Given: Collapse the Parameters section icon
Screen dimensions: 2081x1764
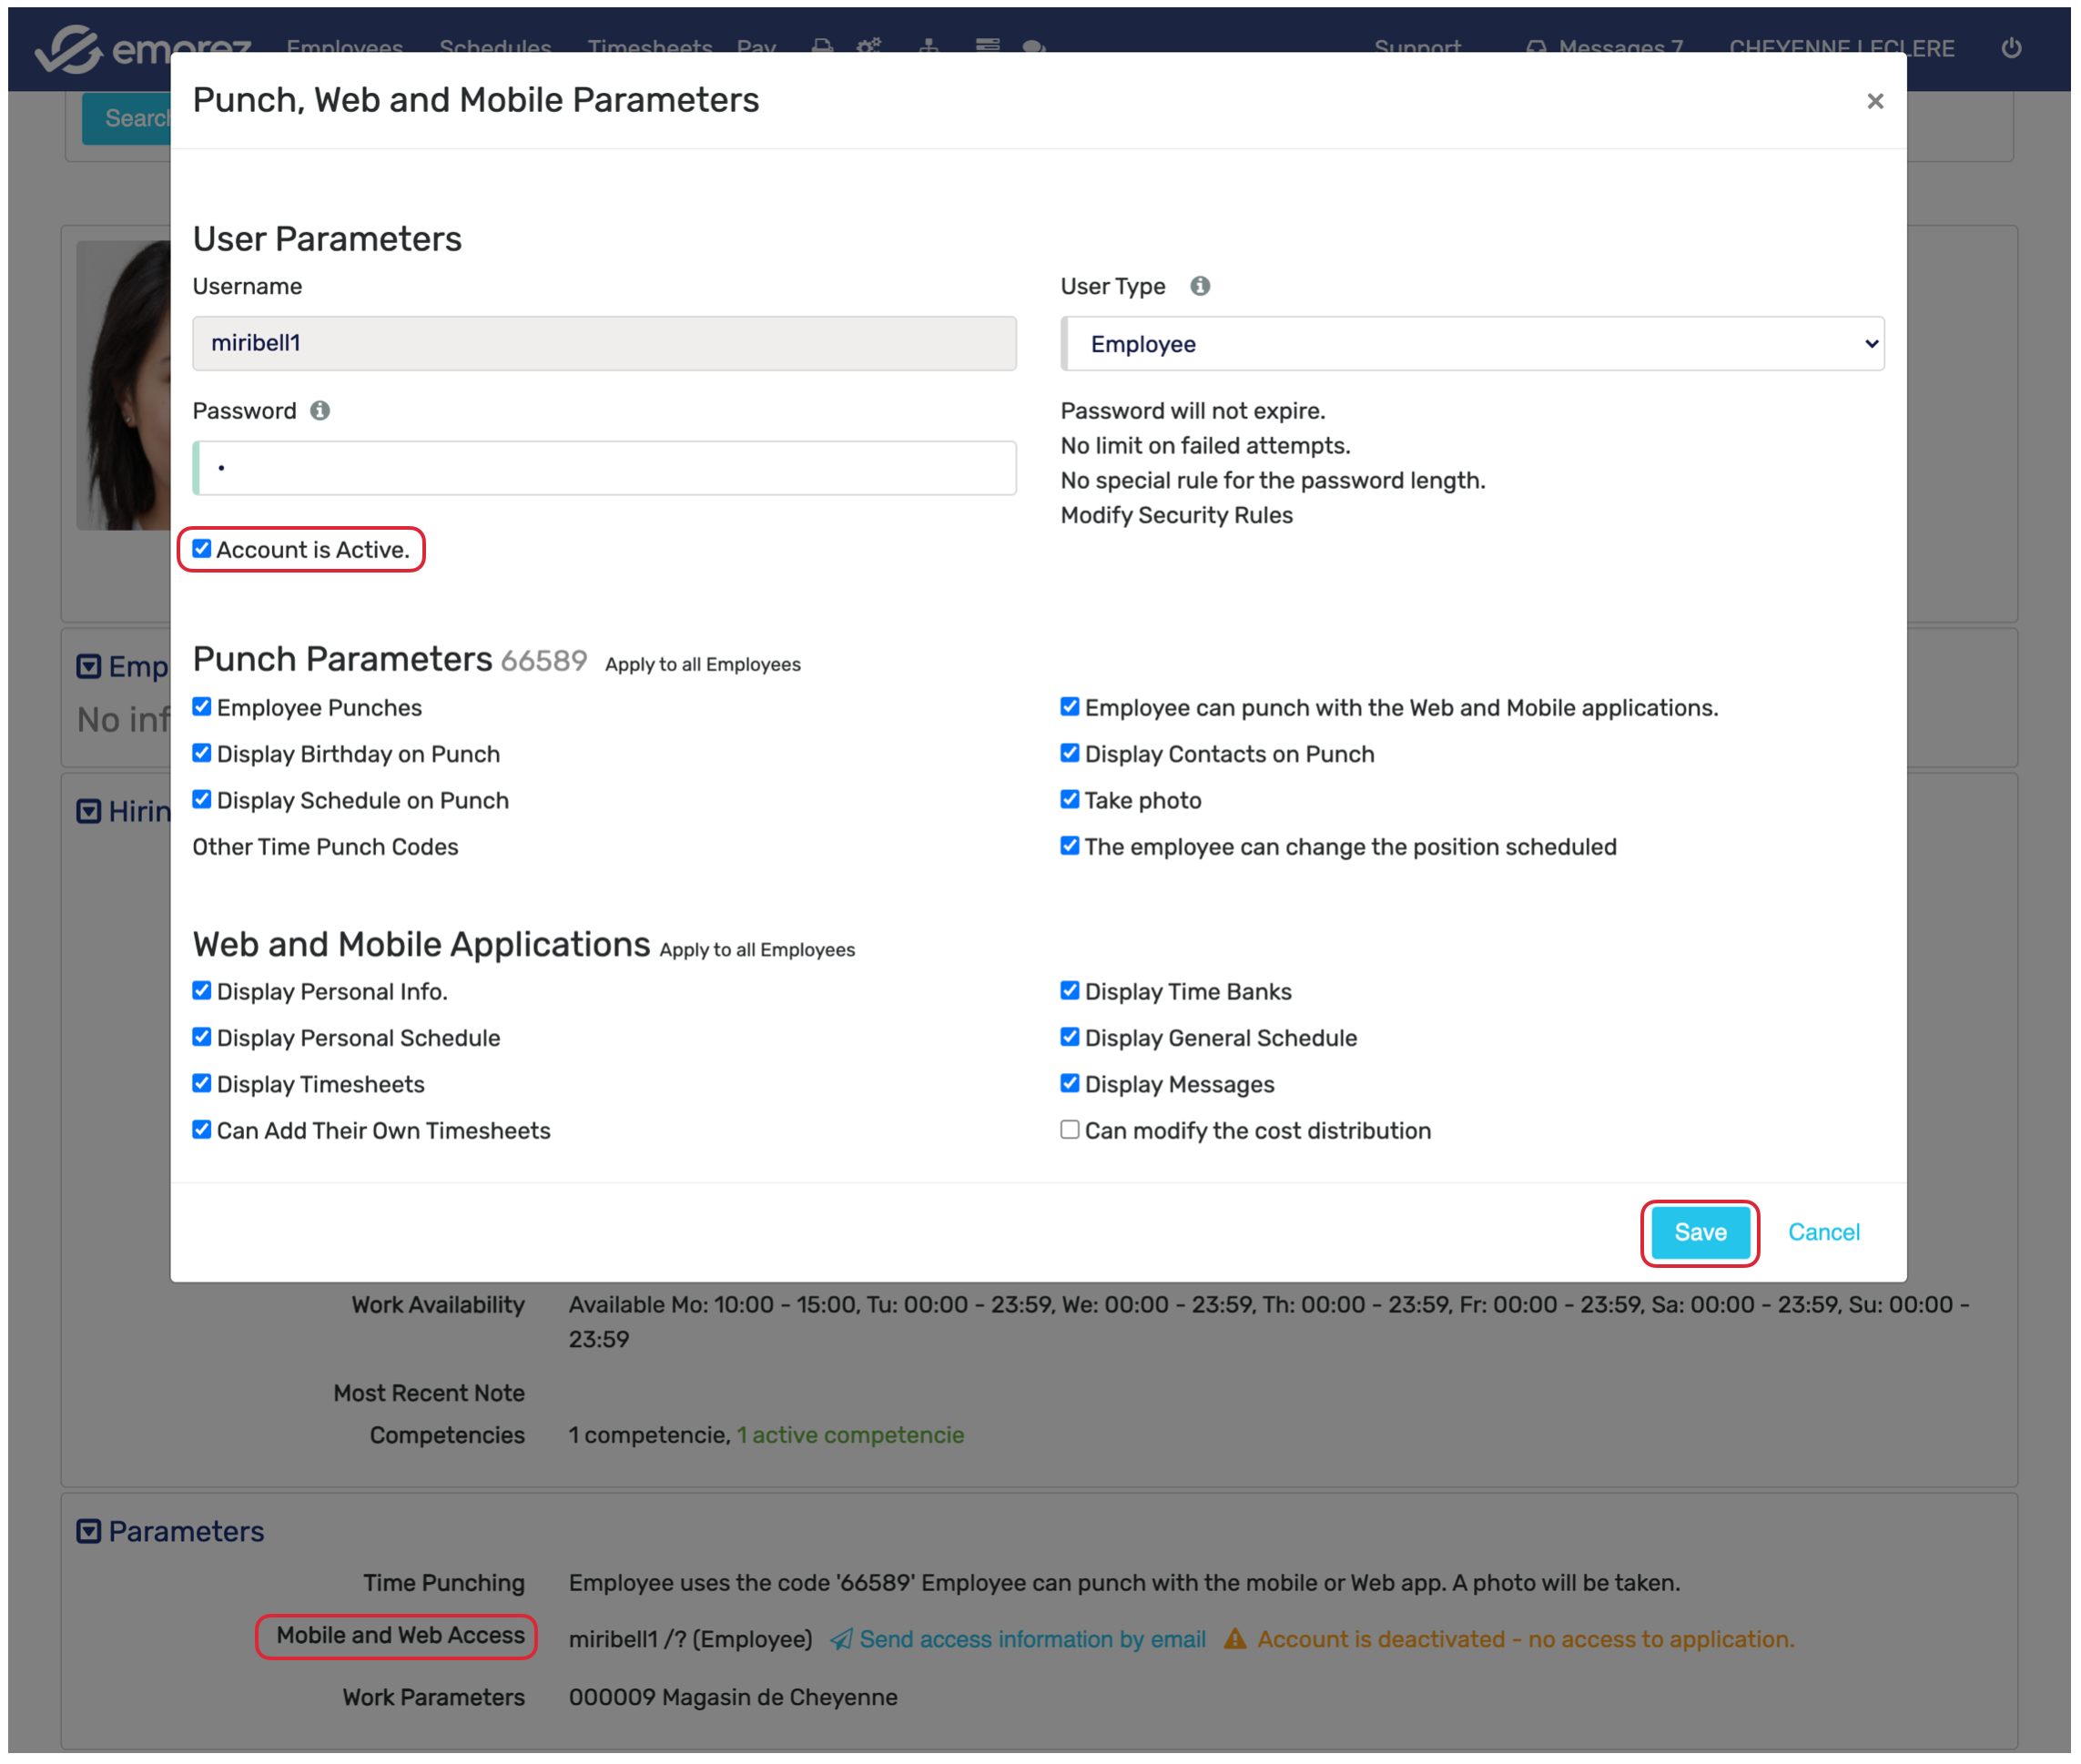Looking at the screenshot, I should 89,1532.
